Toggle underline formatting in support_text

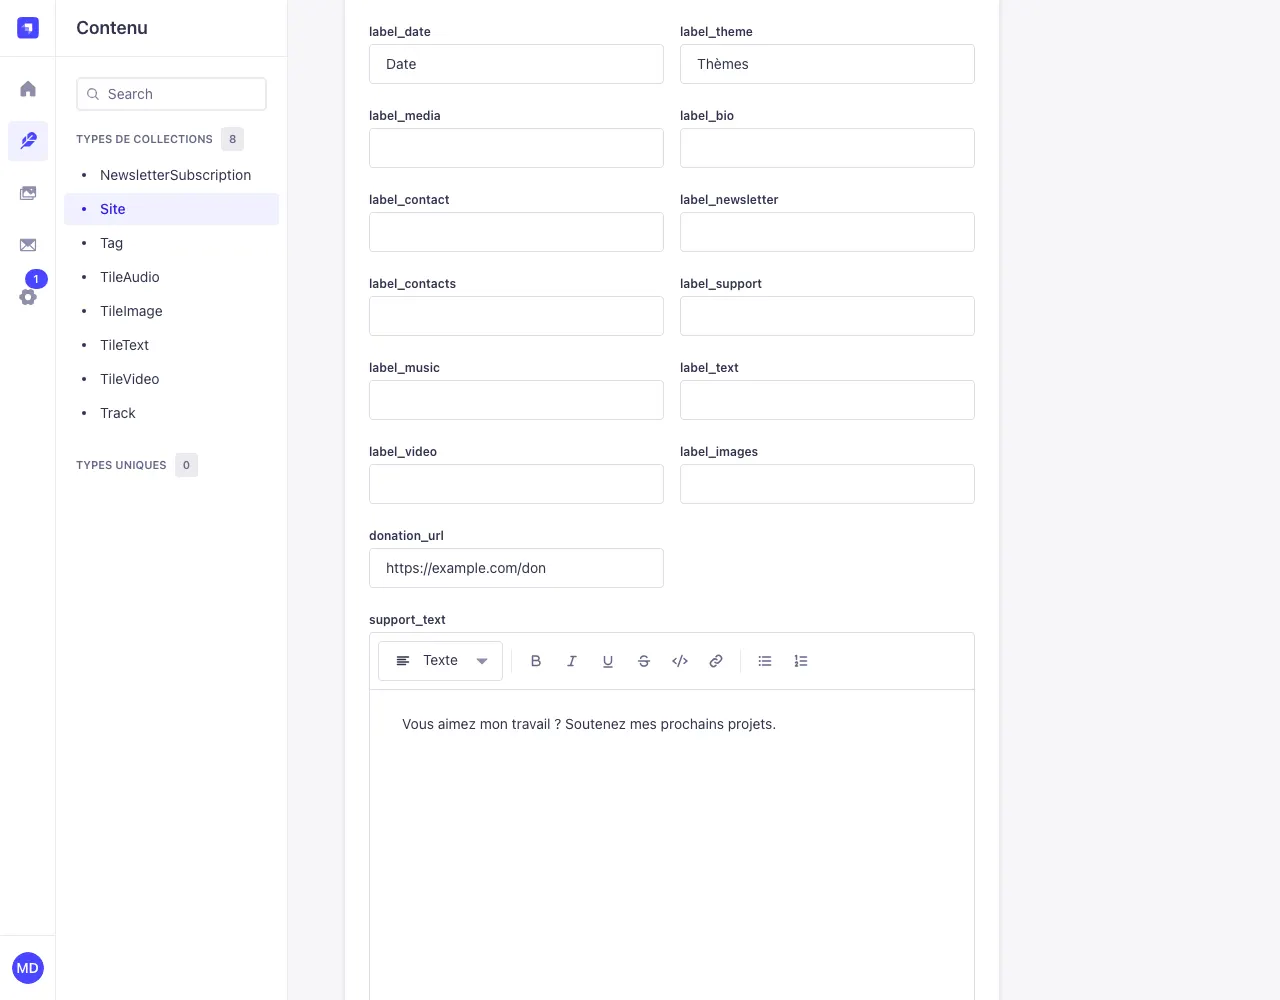point(608,661)
